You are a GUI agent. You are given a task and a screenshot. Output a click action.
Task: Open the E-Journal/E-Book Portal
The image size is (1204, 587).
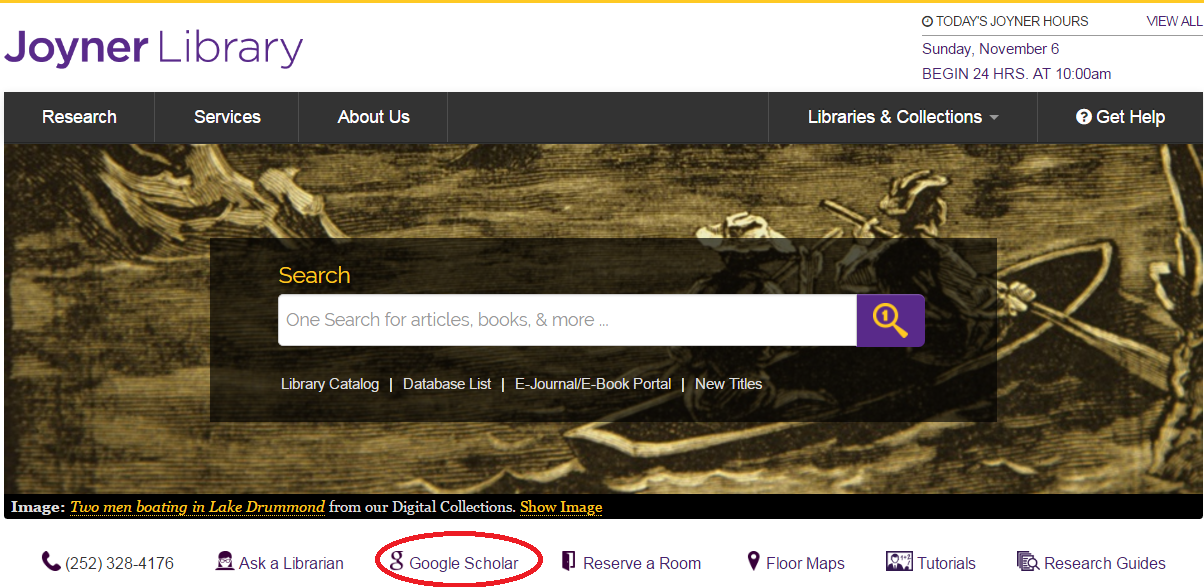[593, 383]
